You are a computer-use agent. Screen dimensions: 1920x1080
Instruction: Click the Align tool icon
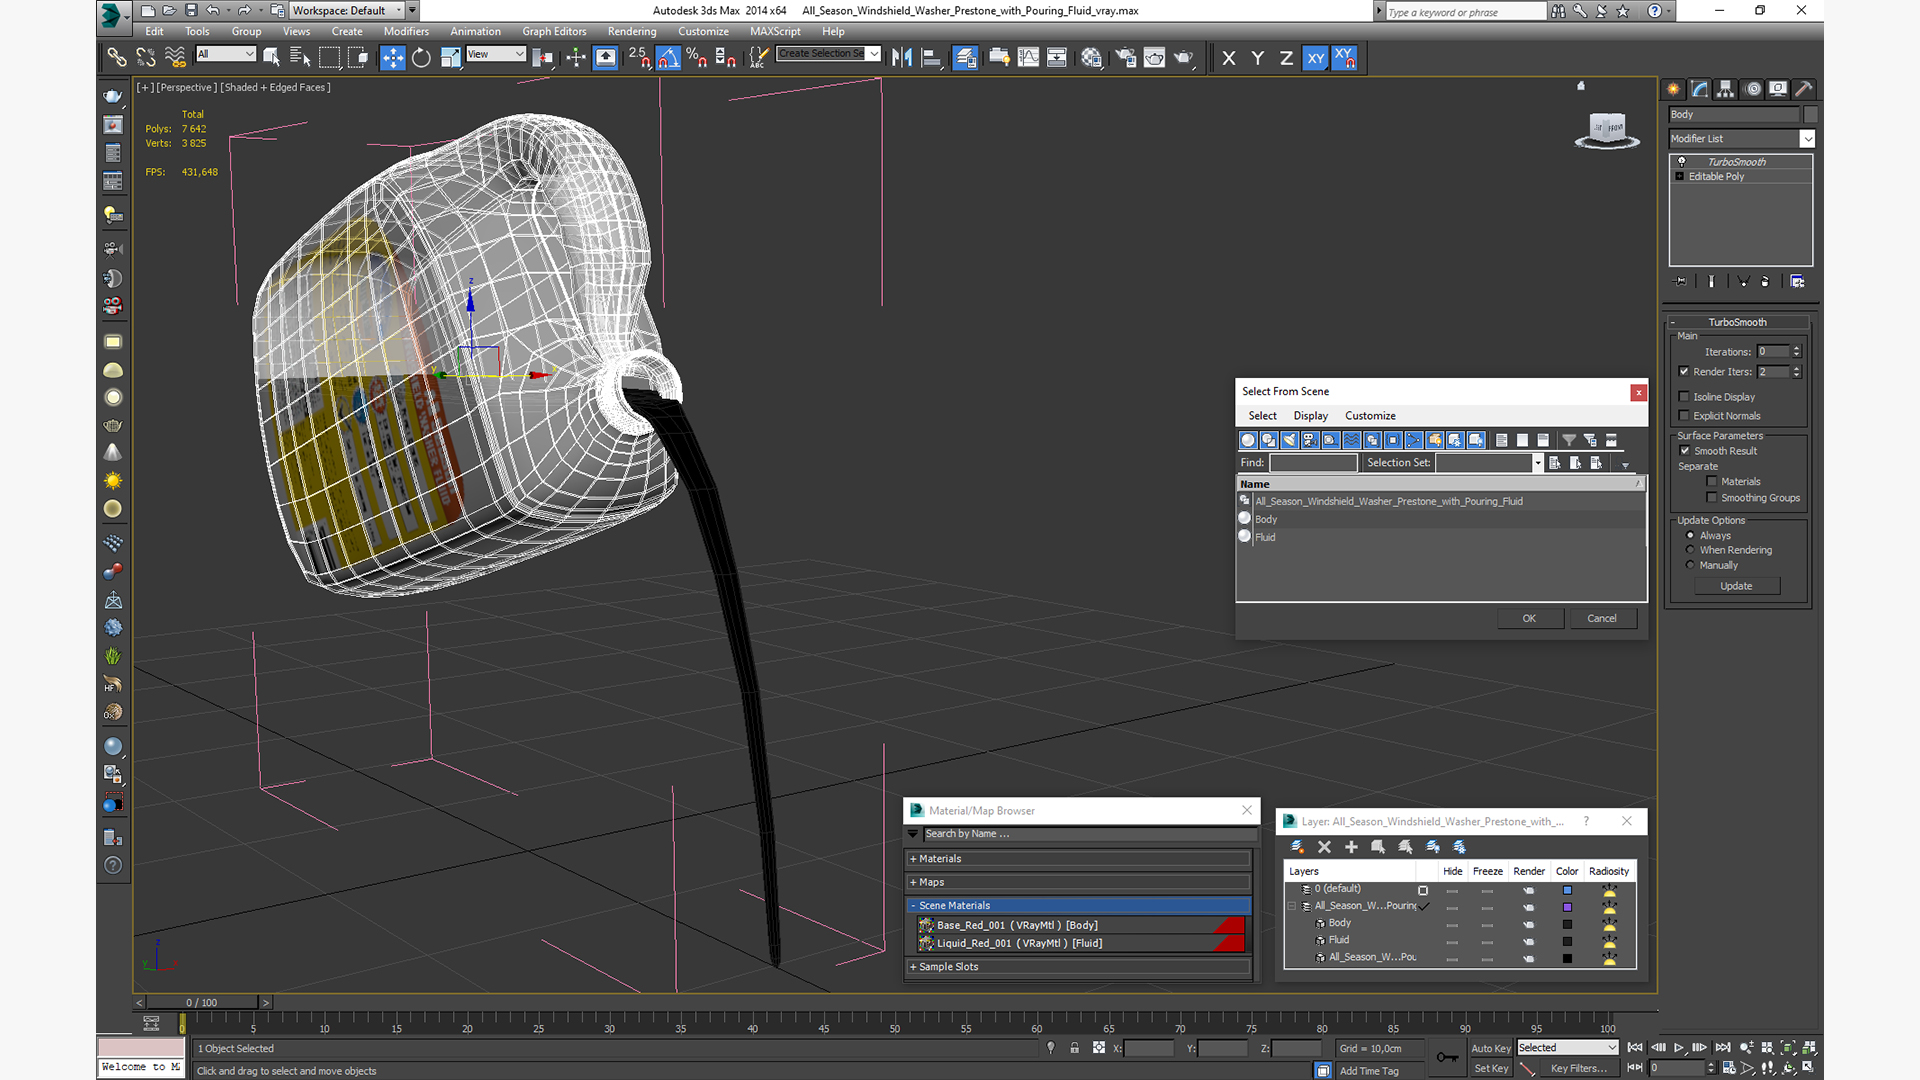[931, 58]
